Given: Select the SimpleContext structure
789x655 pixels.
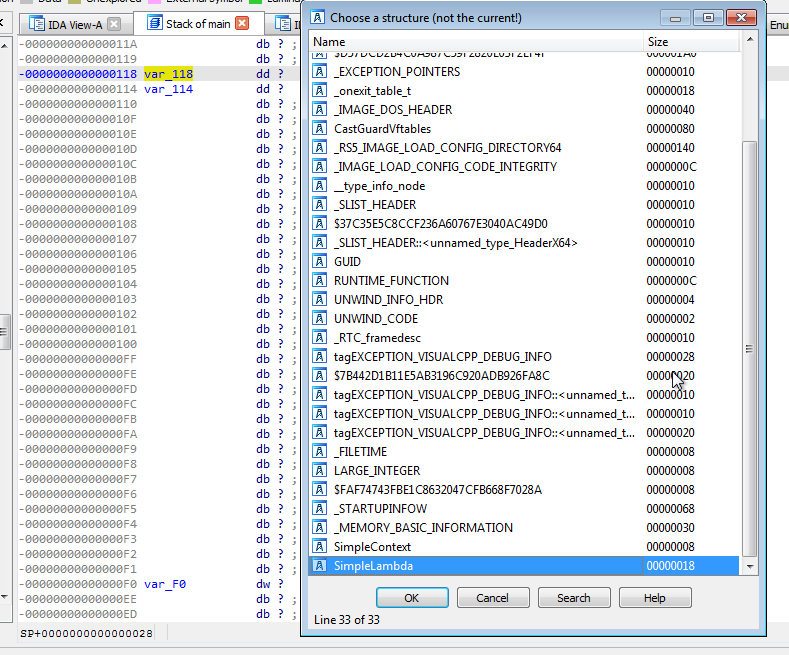Looking at the screenshot, I should pos(372,547).
